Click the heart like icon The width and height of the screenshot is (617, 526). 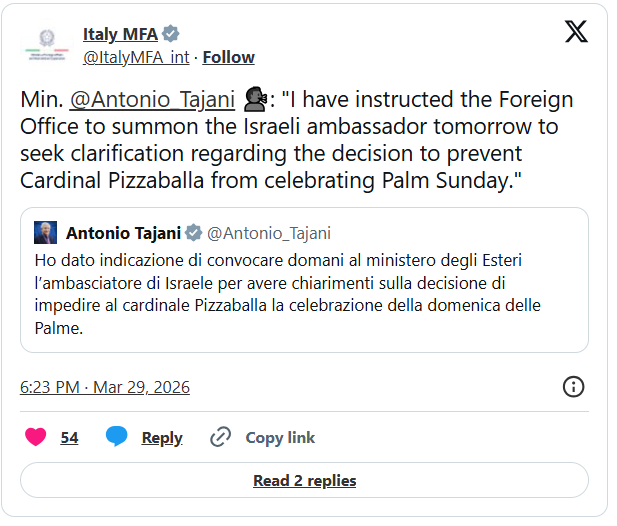(35, 437)
